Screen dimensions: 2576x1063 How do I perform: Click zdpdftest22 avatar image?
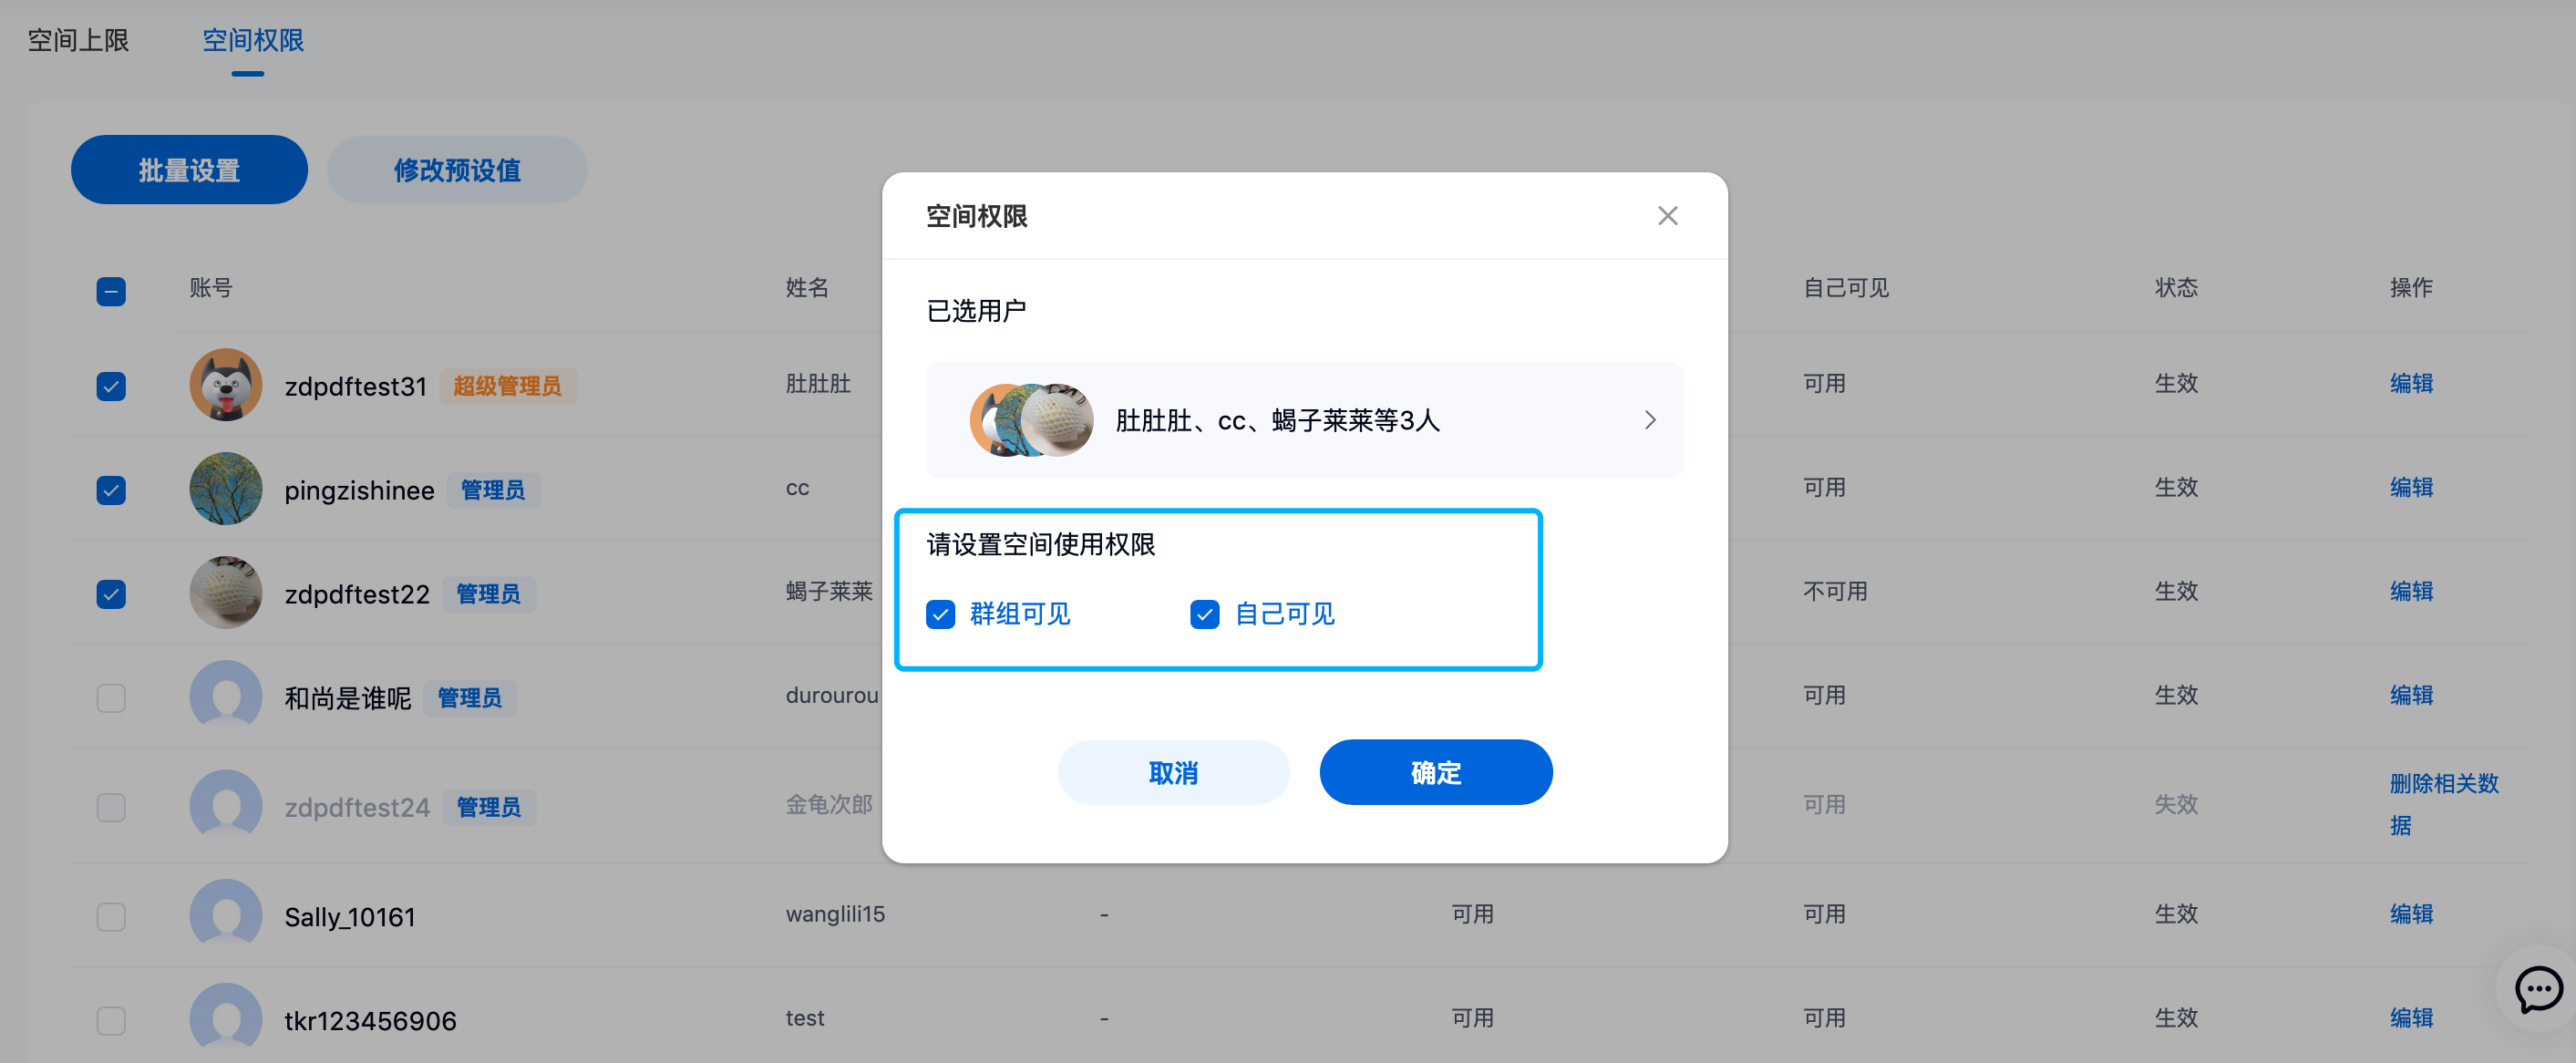point(226,593)
